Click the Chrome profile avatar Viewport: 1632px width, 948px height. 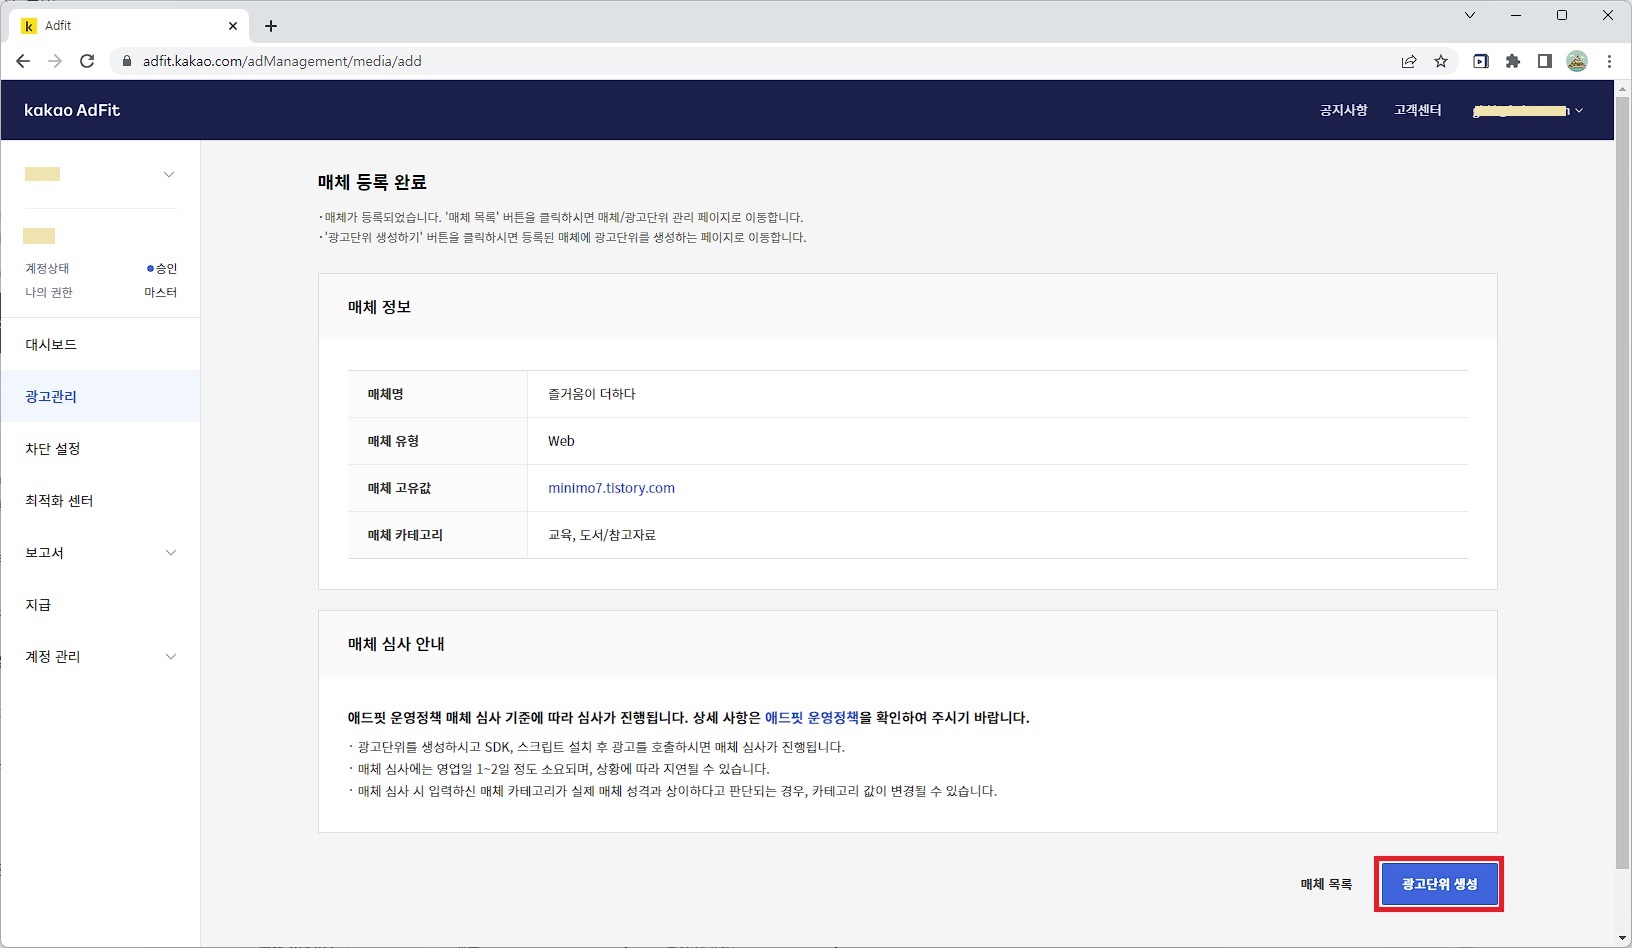click(x=1577, y=61)
